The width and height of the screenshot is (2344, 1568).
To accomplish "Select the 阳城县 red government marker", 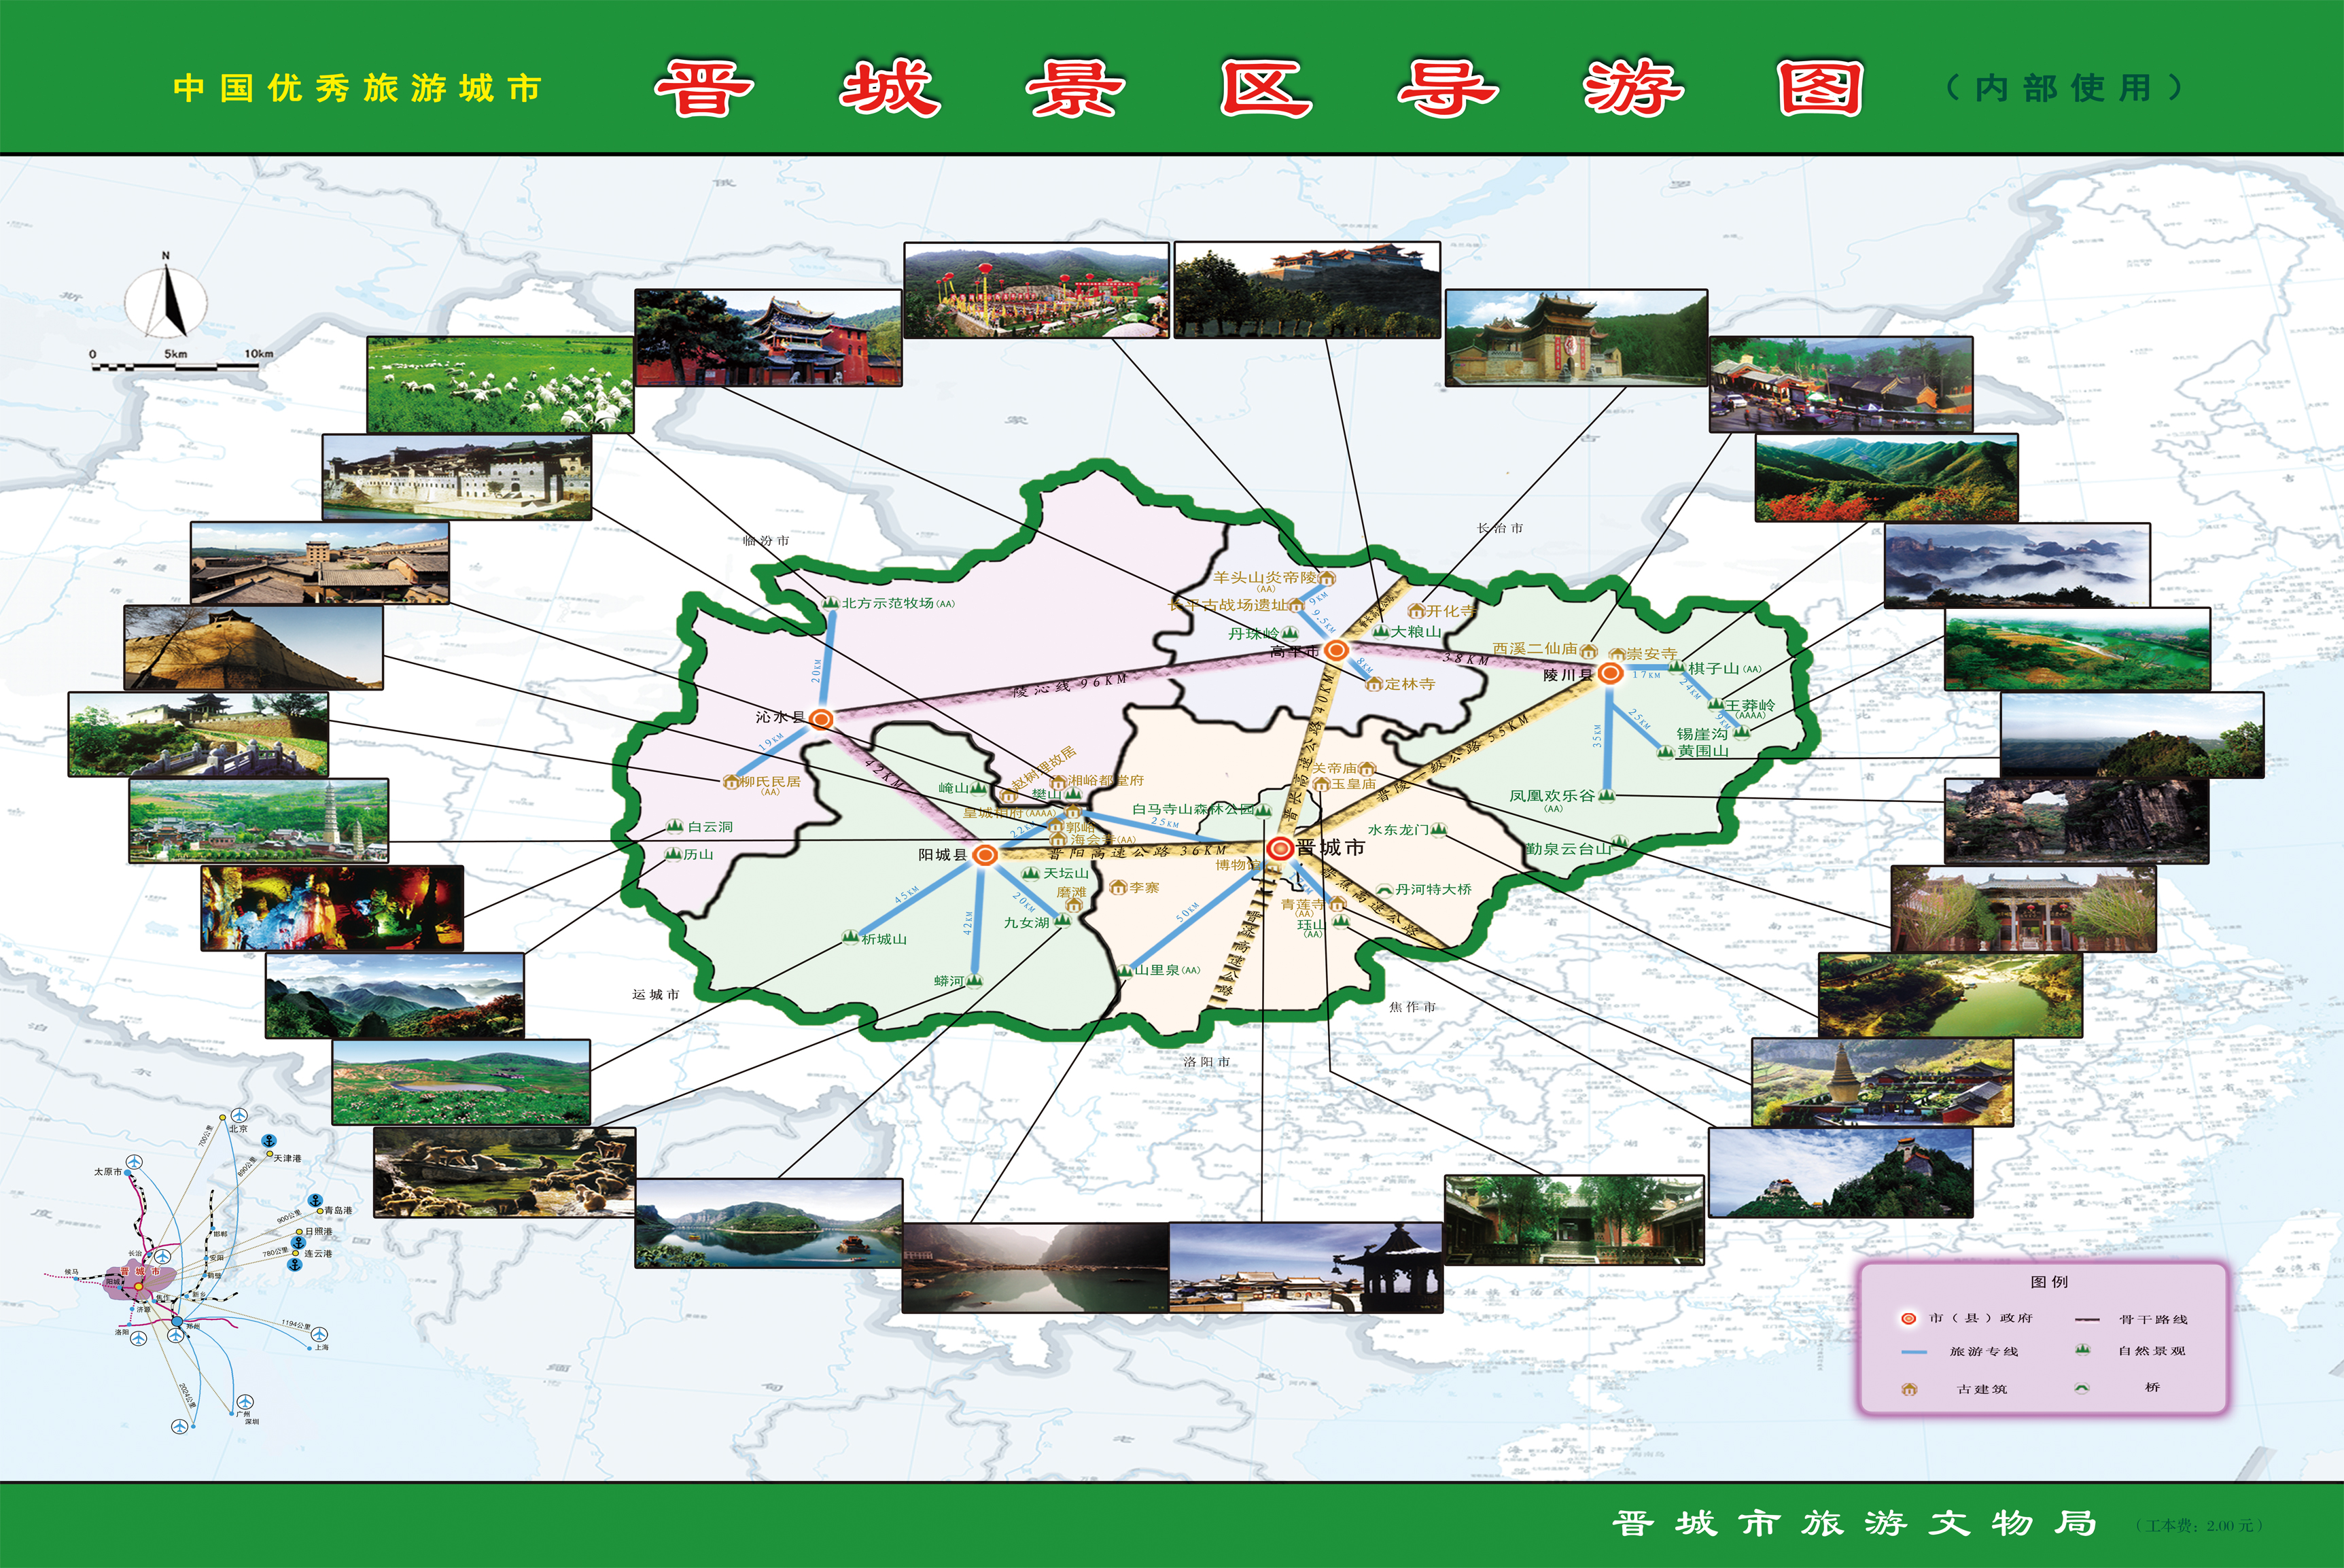I will (984, 854).
